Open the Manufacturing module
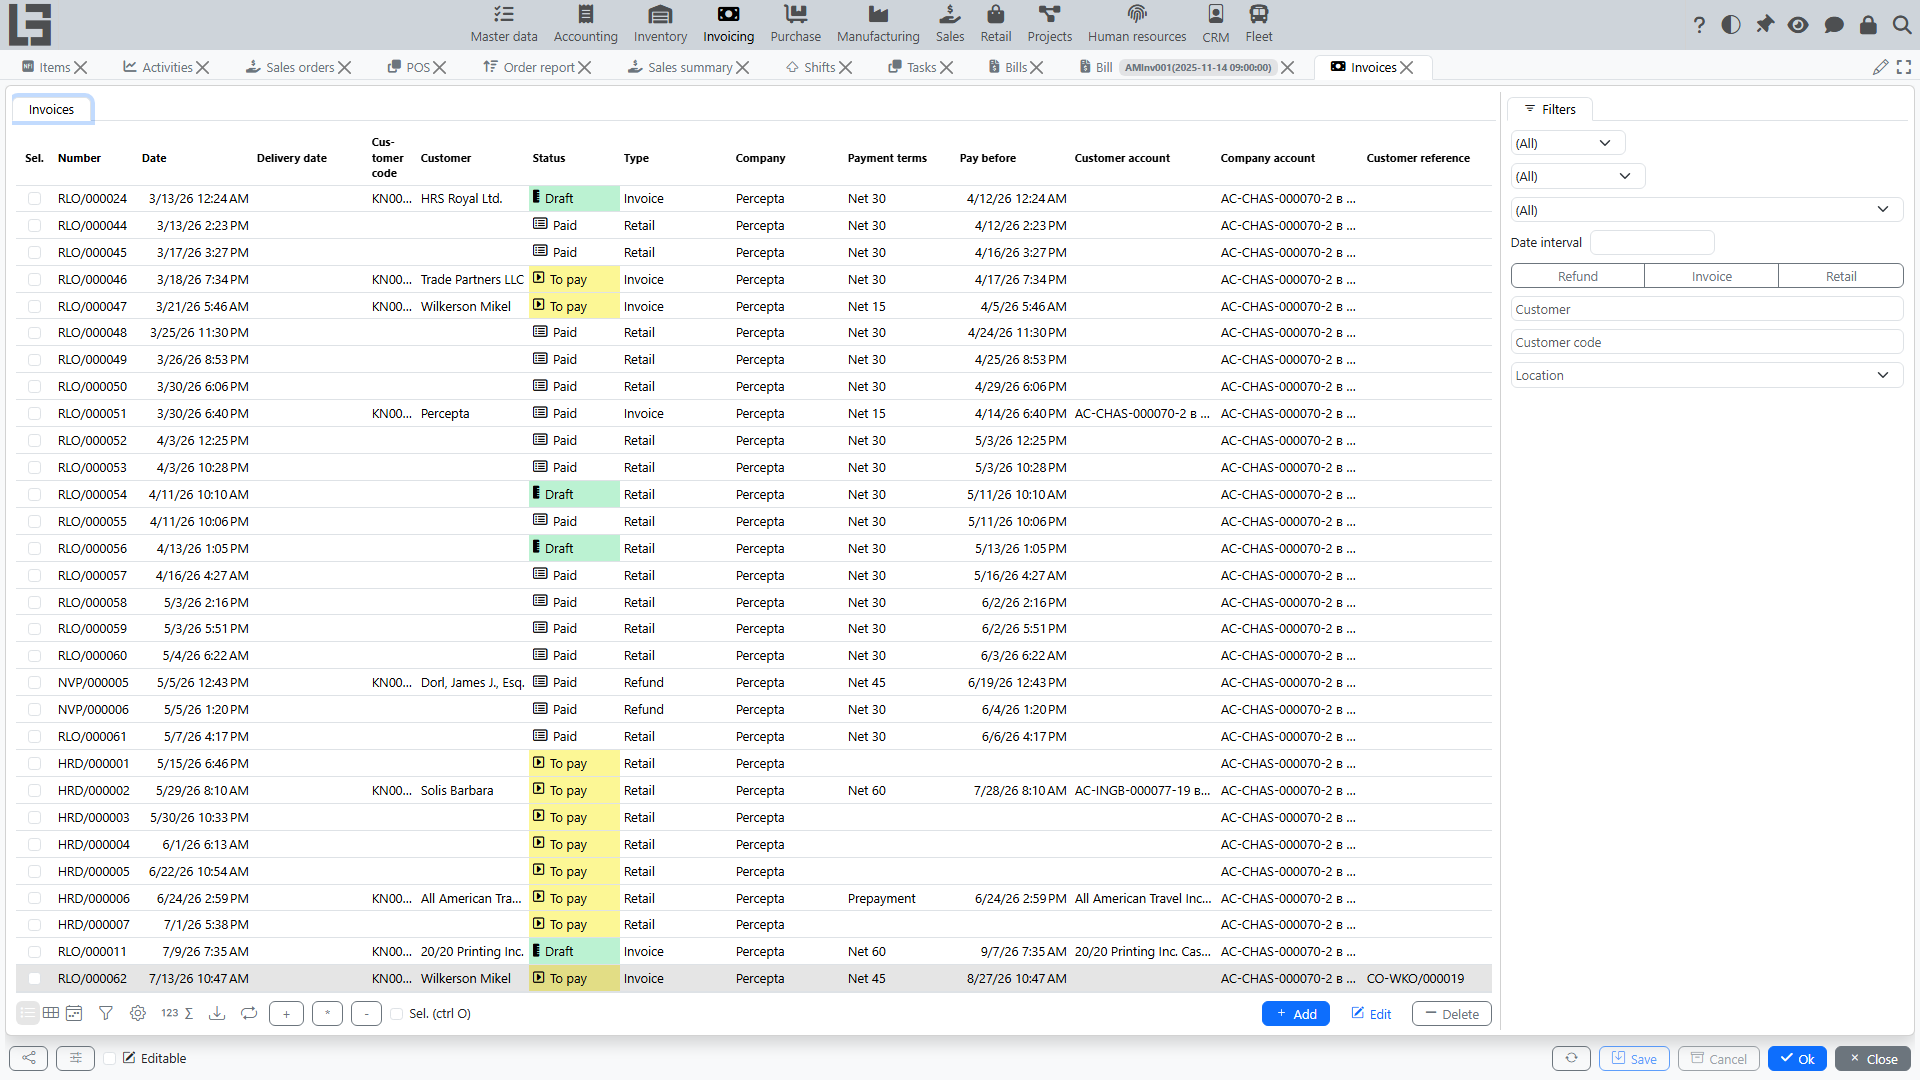The height and width of the screenshot is (1080, 1920). [878, 24]
